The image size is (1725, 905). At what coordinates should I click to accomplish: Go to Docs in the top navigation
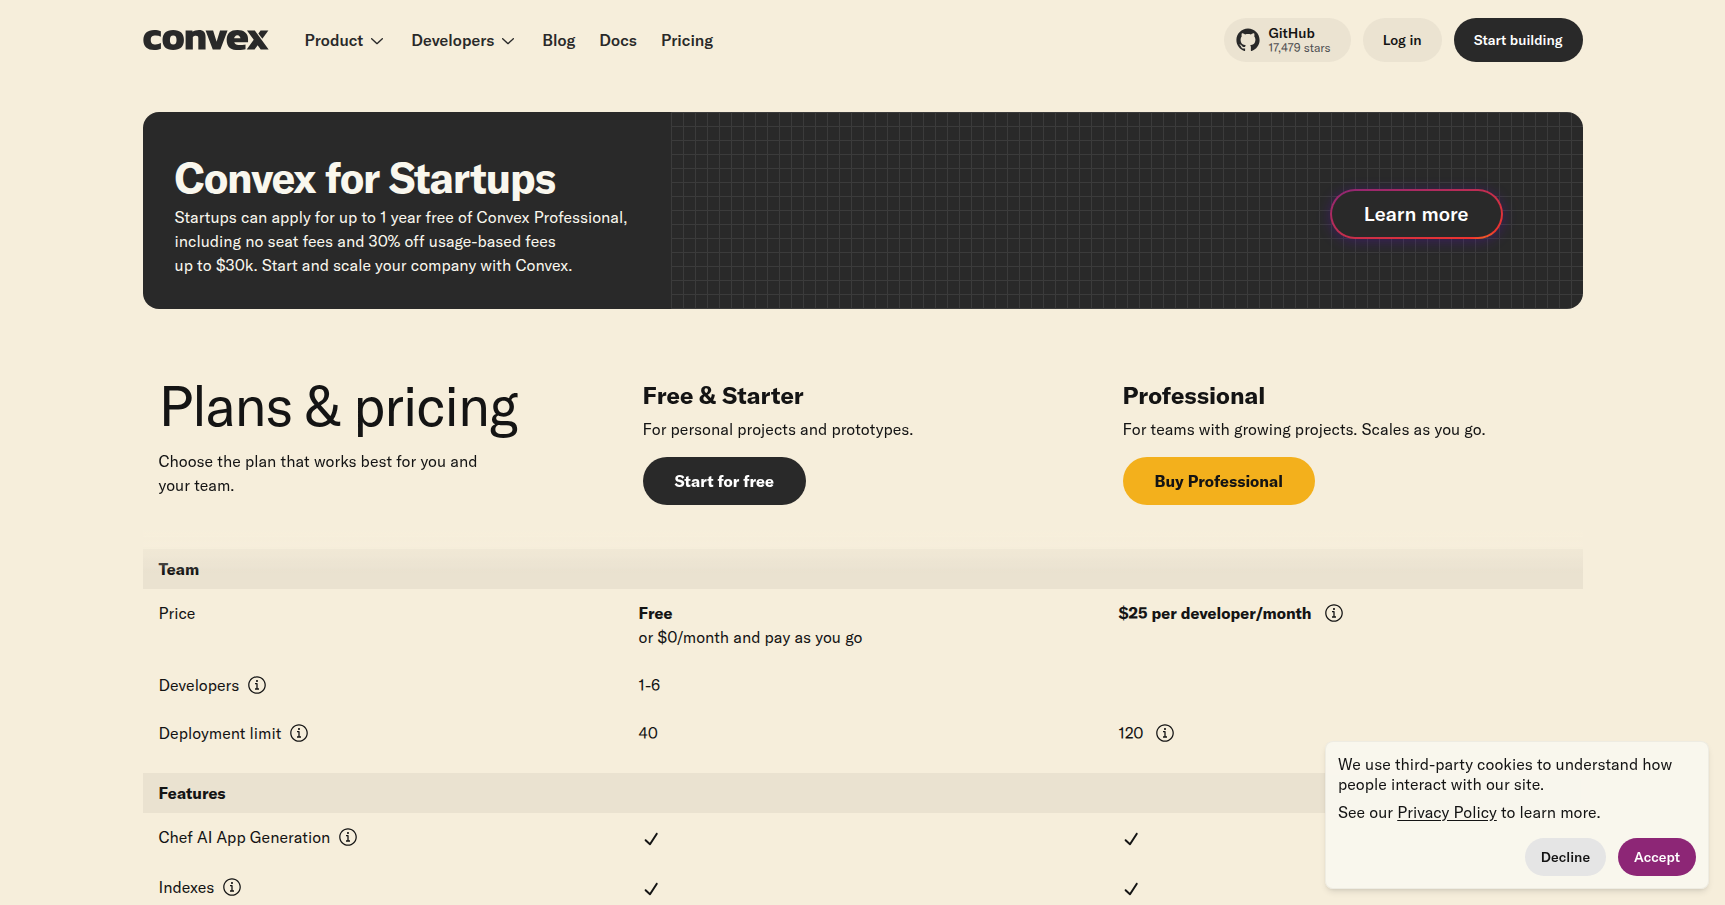617,40
